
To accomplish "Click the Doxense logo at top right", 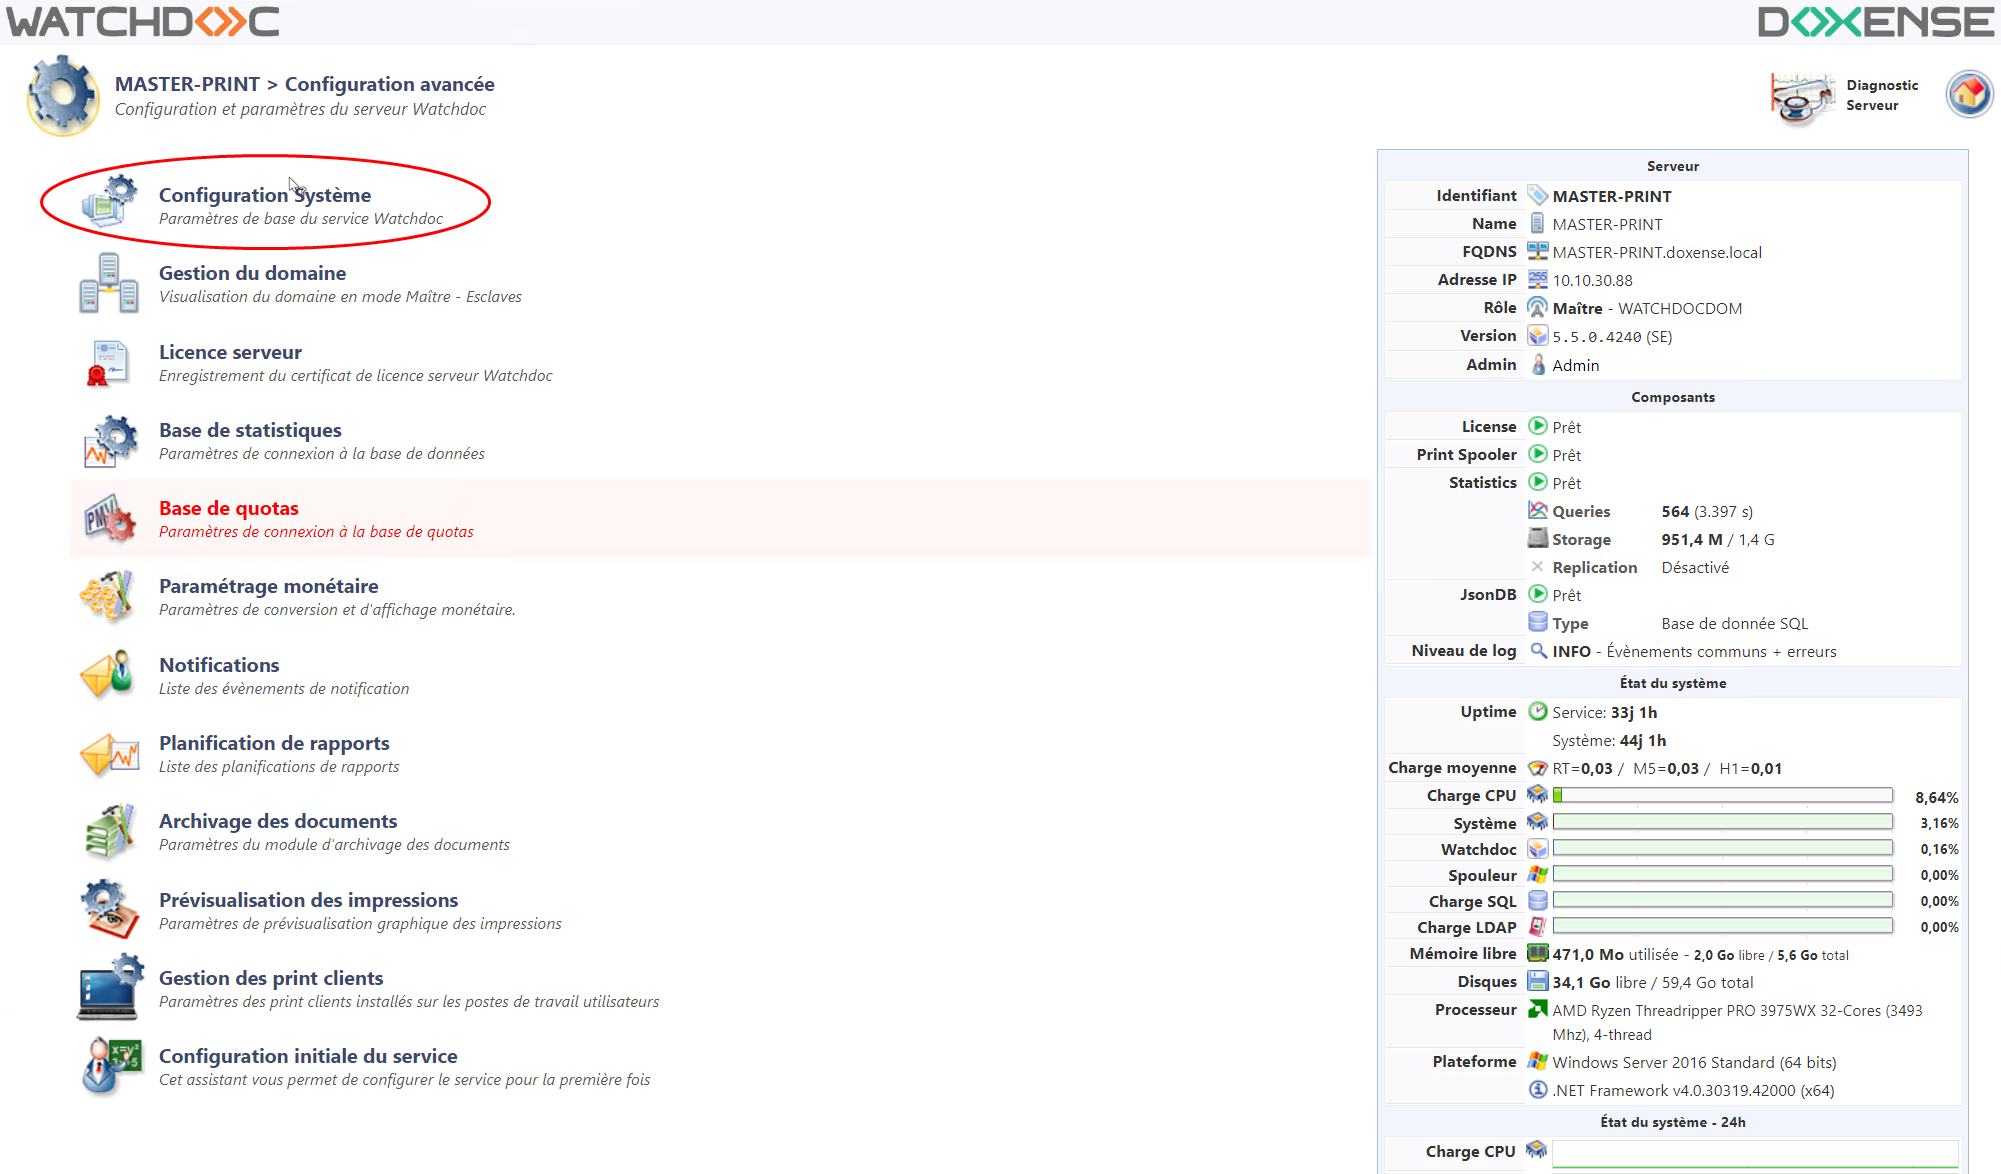I will point(1874,22).
